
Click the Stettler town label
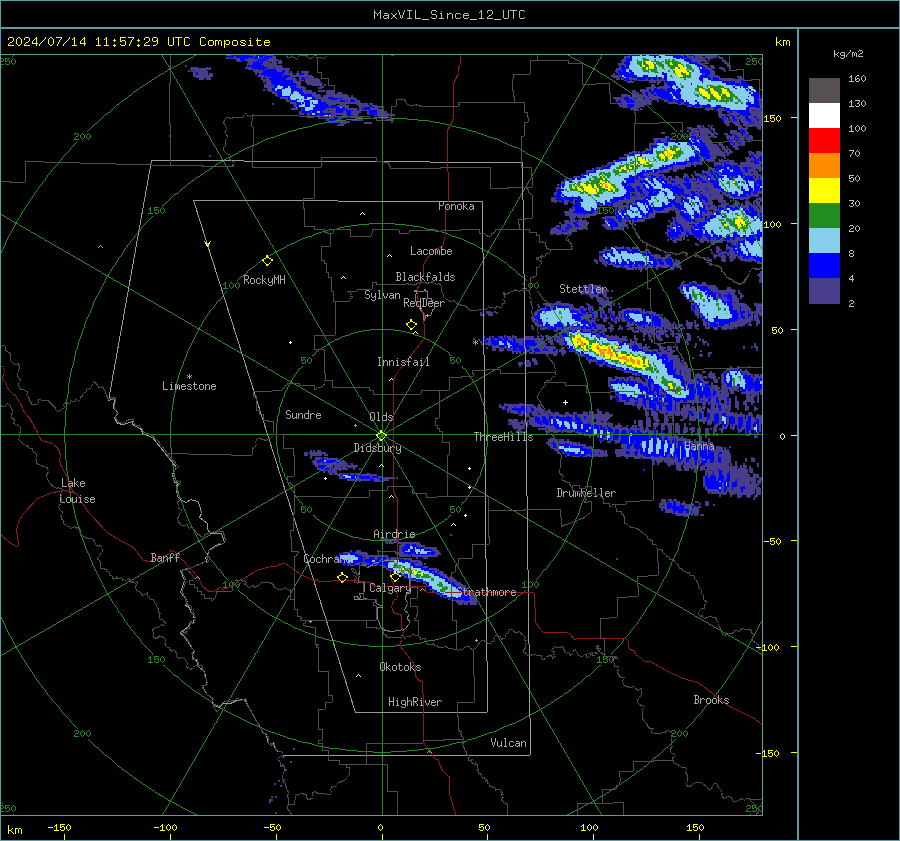coord(583,289)
